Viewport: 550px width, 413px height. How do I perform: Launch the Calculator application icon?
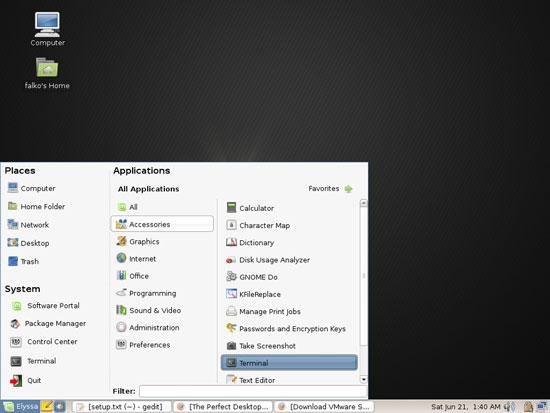click(x=231, y=207)
